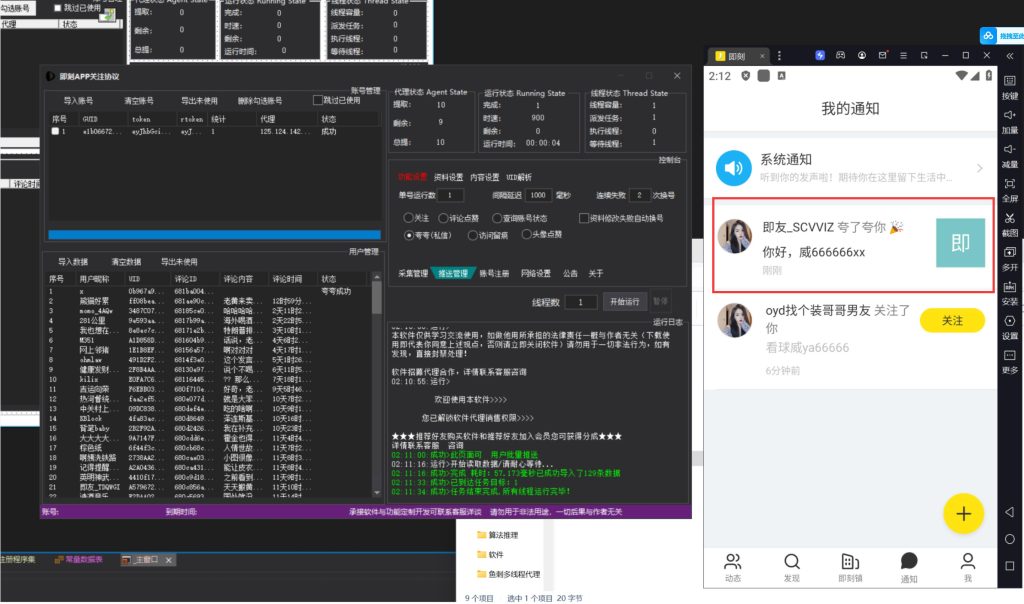Click yellow 关注 follow button
Screen dimensions: 1024x604
(952, 320)
